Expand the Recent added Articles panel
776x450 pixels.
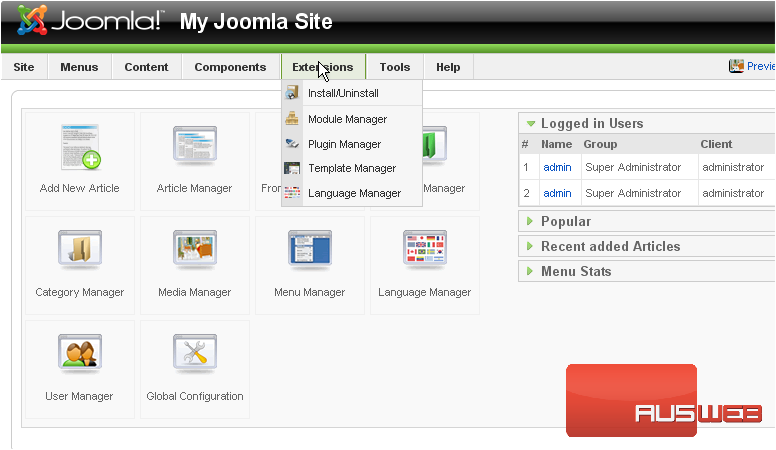coord(609,246)
